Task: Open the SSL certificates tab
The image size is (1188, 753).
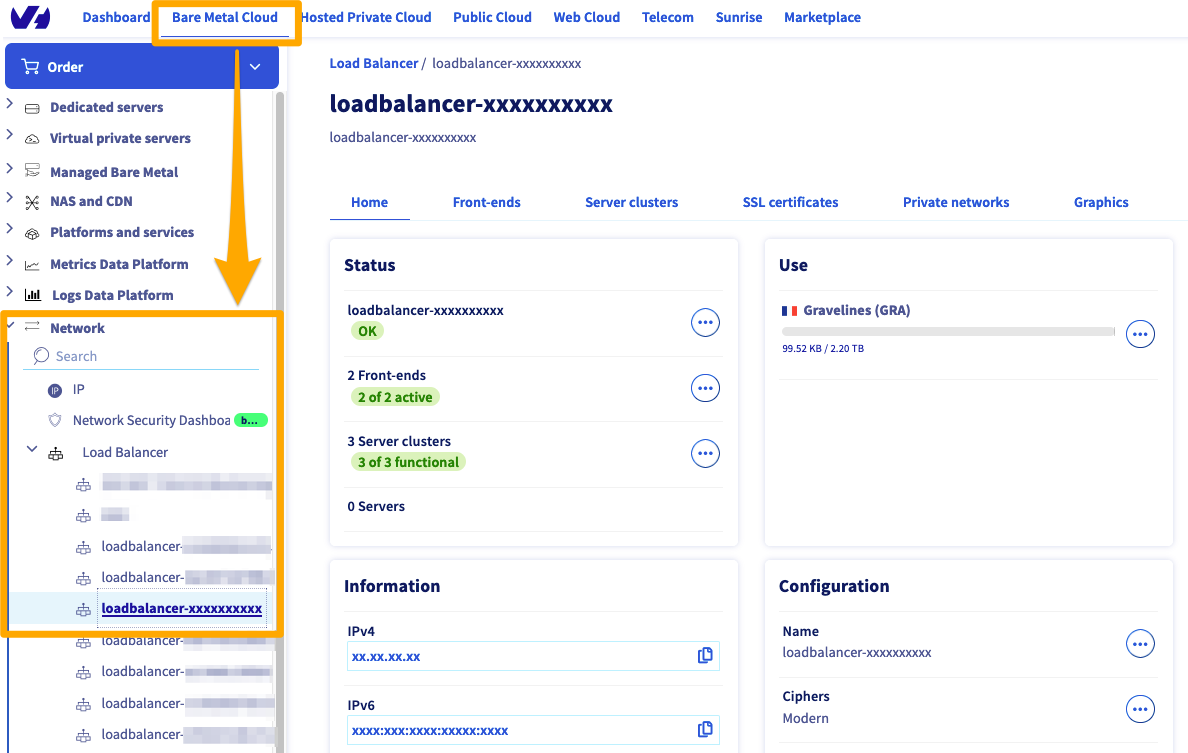Action: coord(790,202)
